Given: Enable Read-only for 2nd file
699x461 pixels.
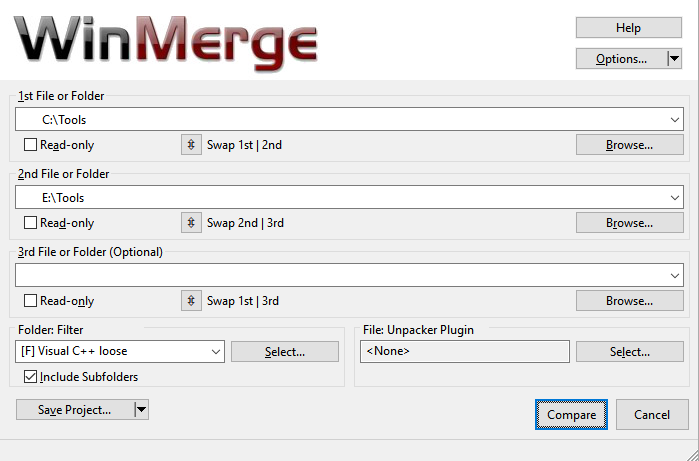Looking at the screenshot, I should pyautogui.click(x=30, y=223).
